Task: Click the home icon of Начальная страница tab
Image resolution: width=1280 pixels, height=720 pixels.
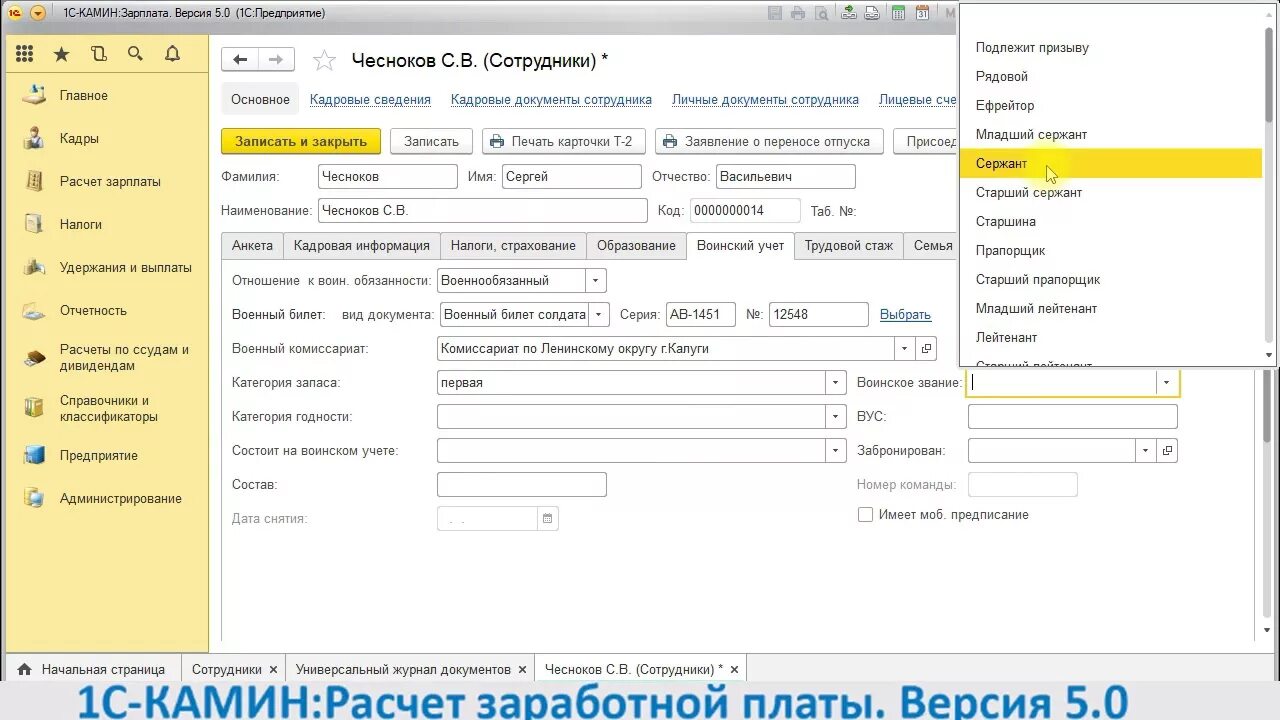Action: pyautogui.click(x=24, y=669)
